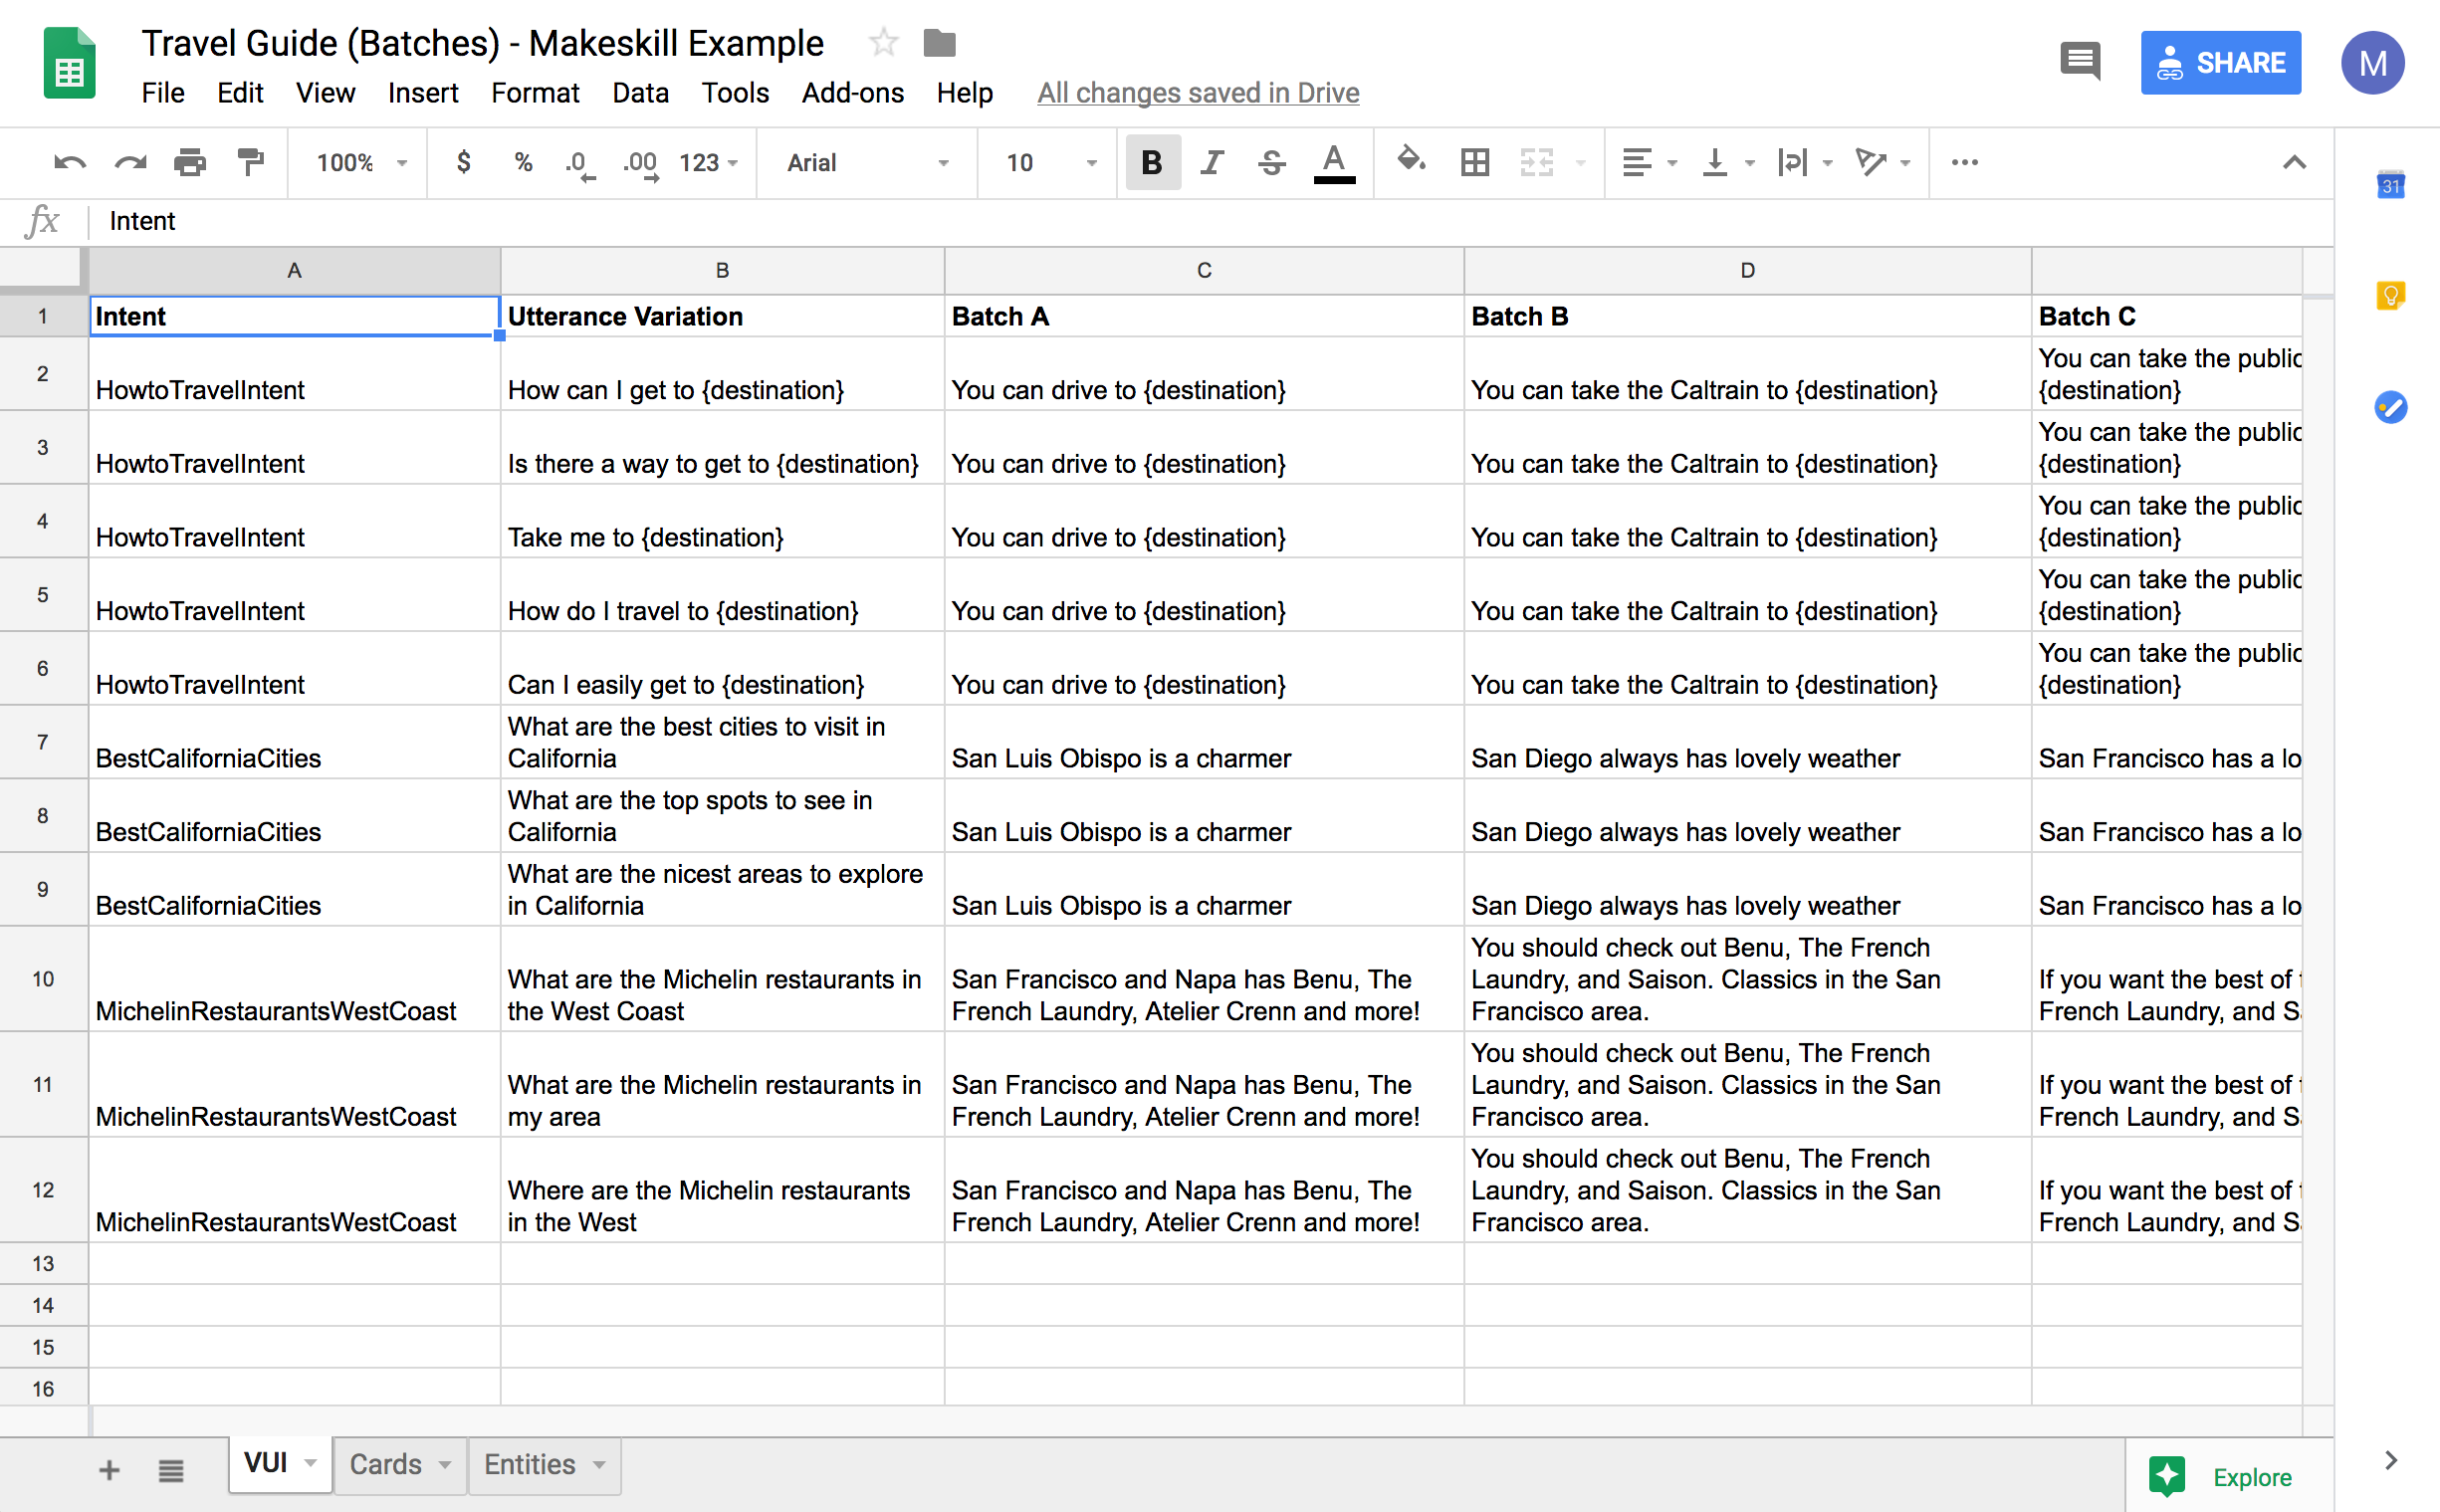This screenshot has height=1512, width=2440.
Task: Toggle strikethrough formatting
Action: pos(1272,162)
